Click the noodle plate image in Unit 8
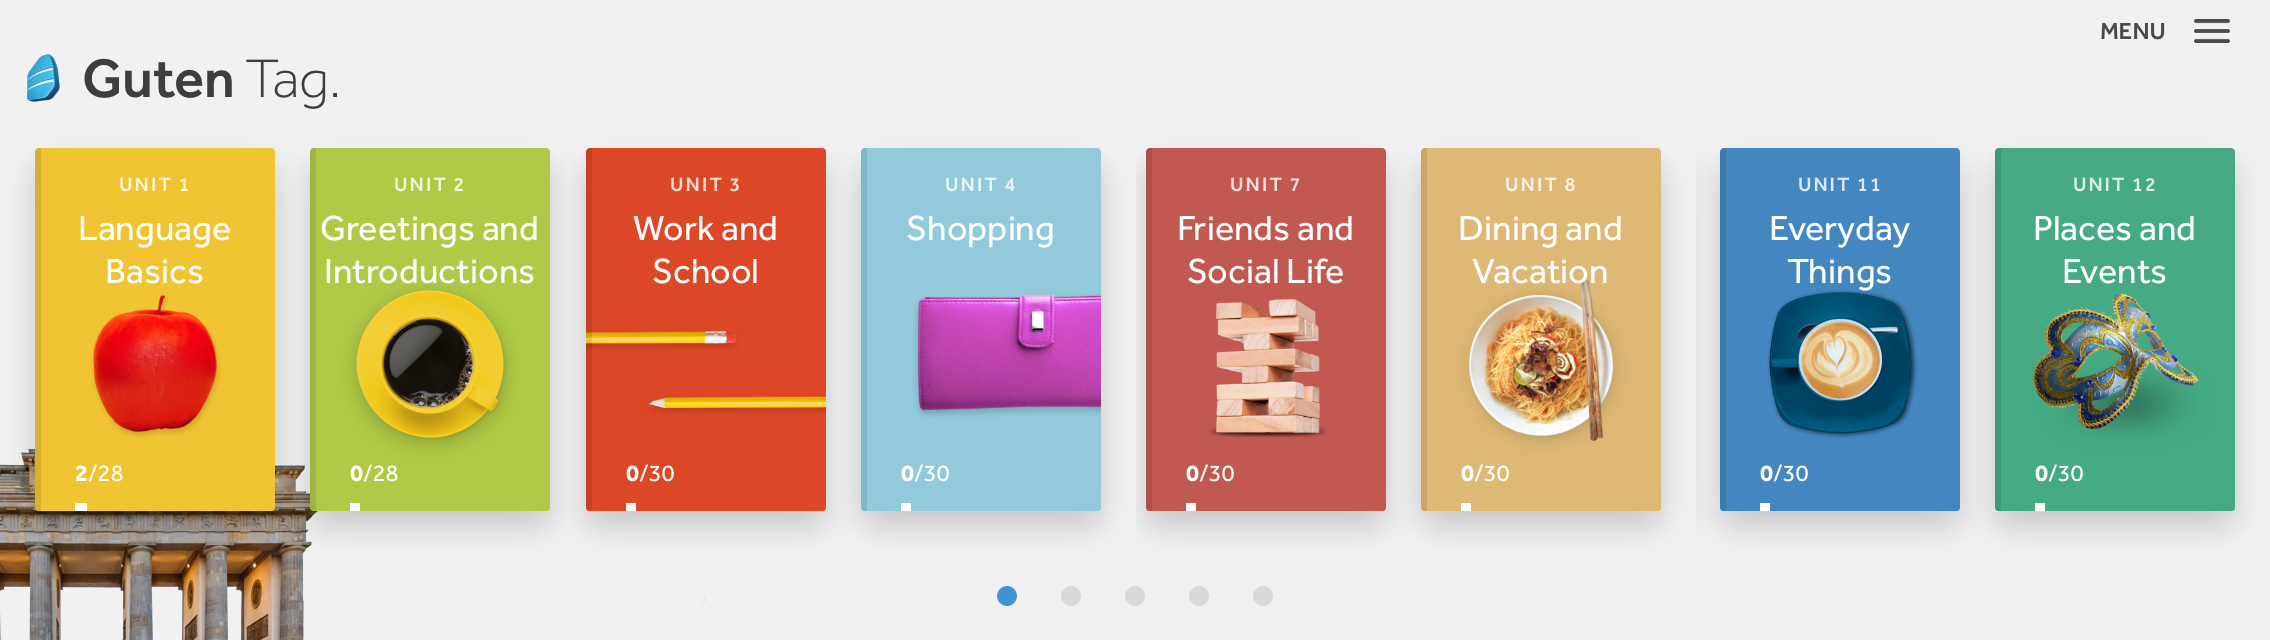Screen dimensions: 2270x640 click(1541, 365)
